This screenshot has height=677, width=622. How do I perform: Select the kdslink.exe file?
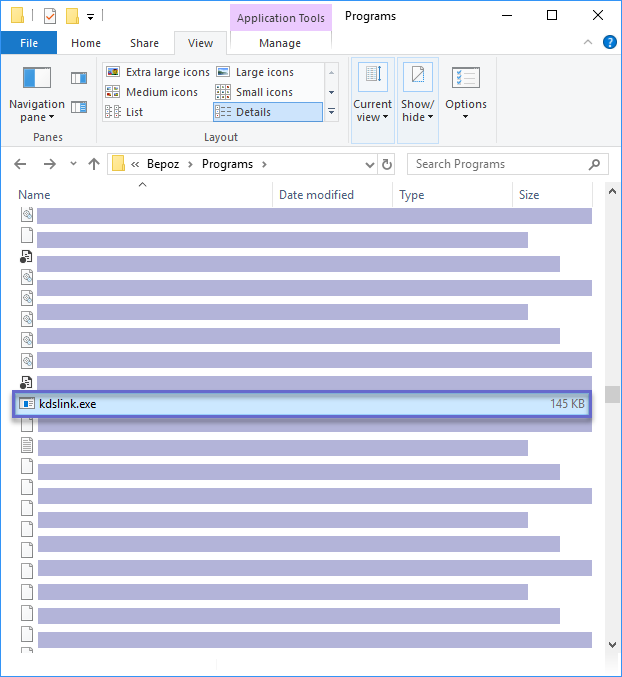pos(68,404)
